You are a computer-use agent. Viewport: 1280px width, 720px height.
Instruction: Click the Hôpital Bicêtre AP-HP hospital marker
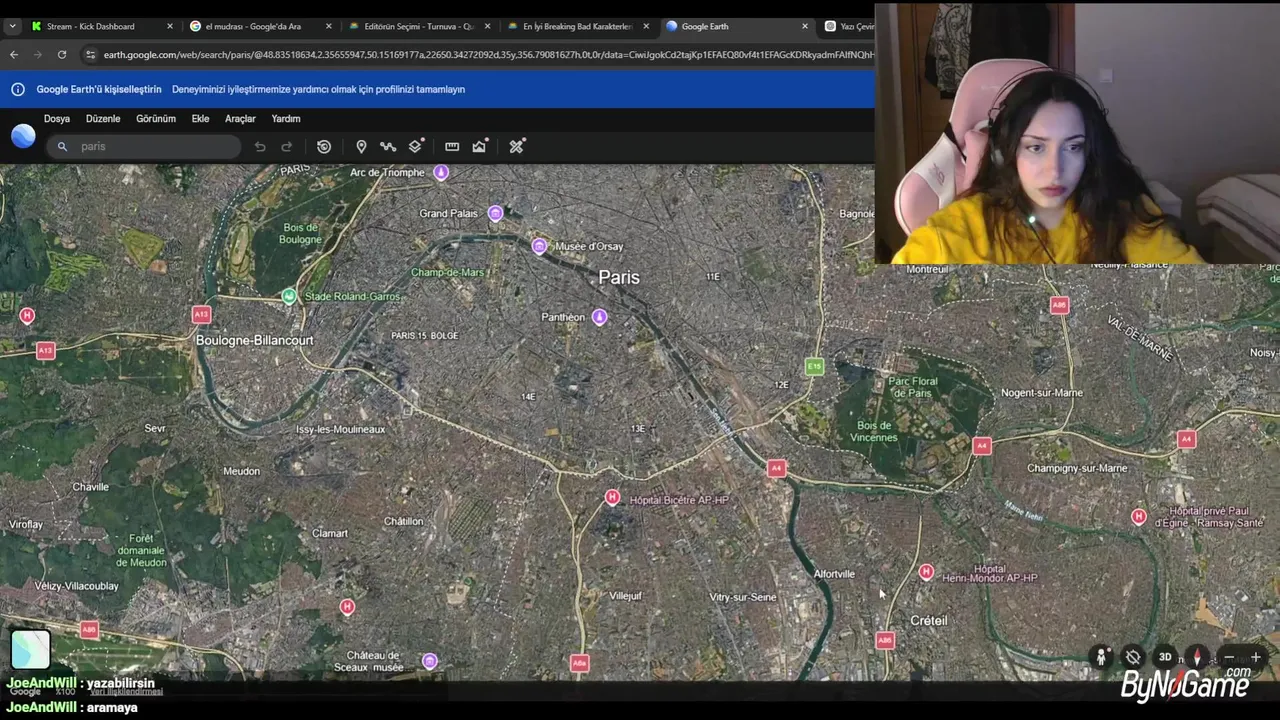tap(612, 497)
